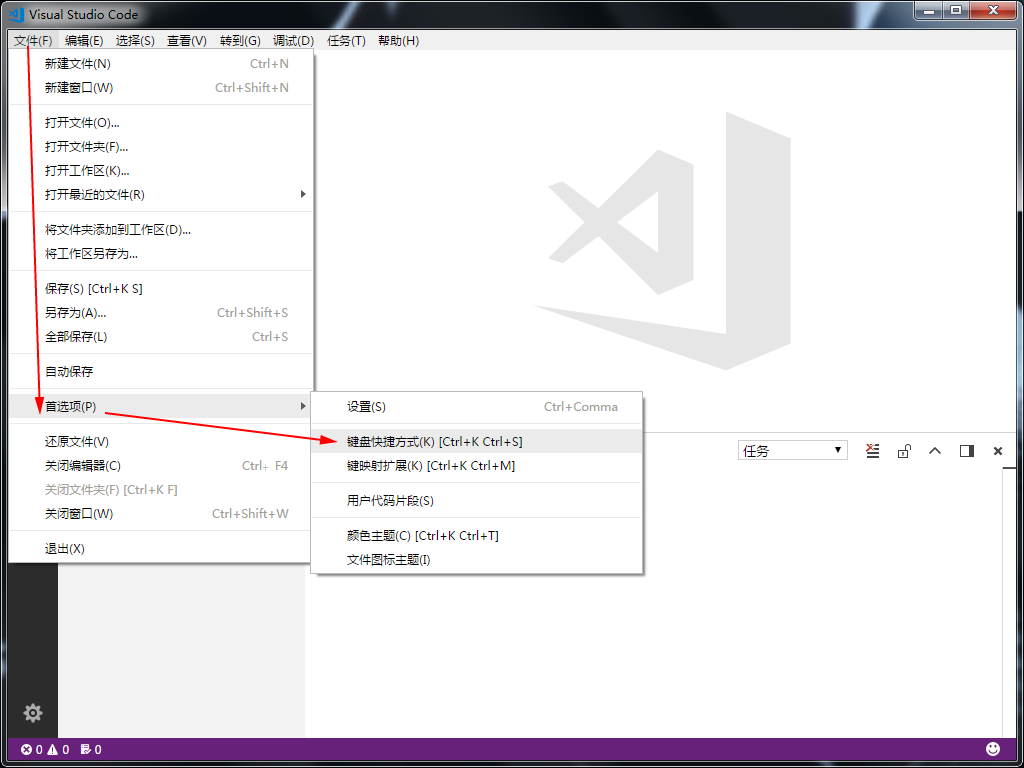Screen dimensions: 1024x768
Task: Click the output panel vertical scrollbar
Action: 1010,602
